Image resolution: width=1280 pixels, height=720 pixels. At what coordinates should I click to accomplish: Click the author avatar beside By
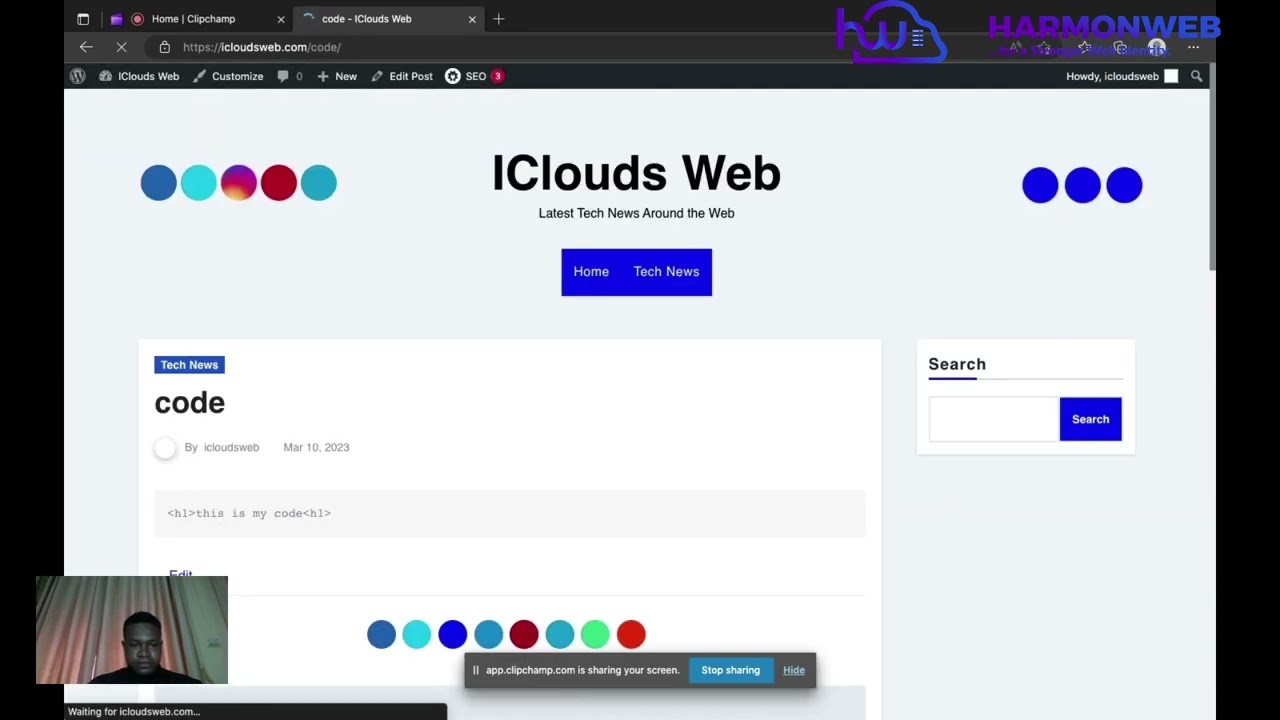(165, 448)
